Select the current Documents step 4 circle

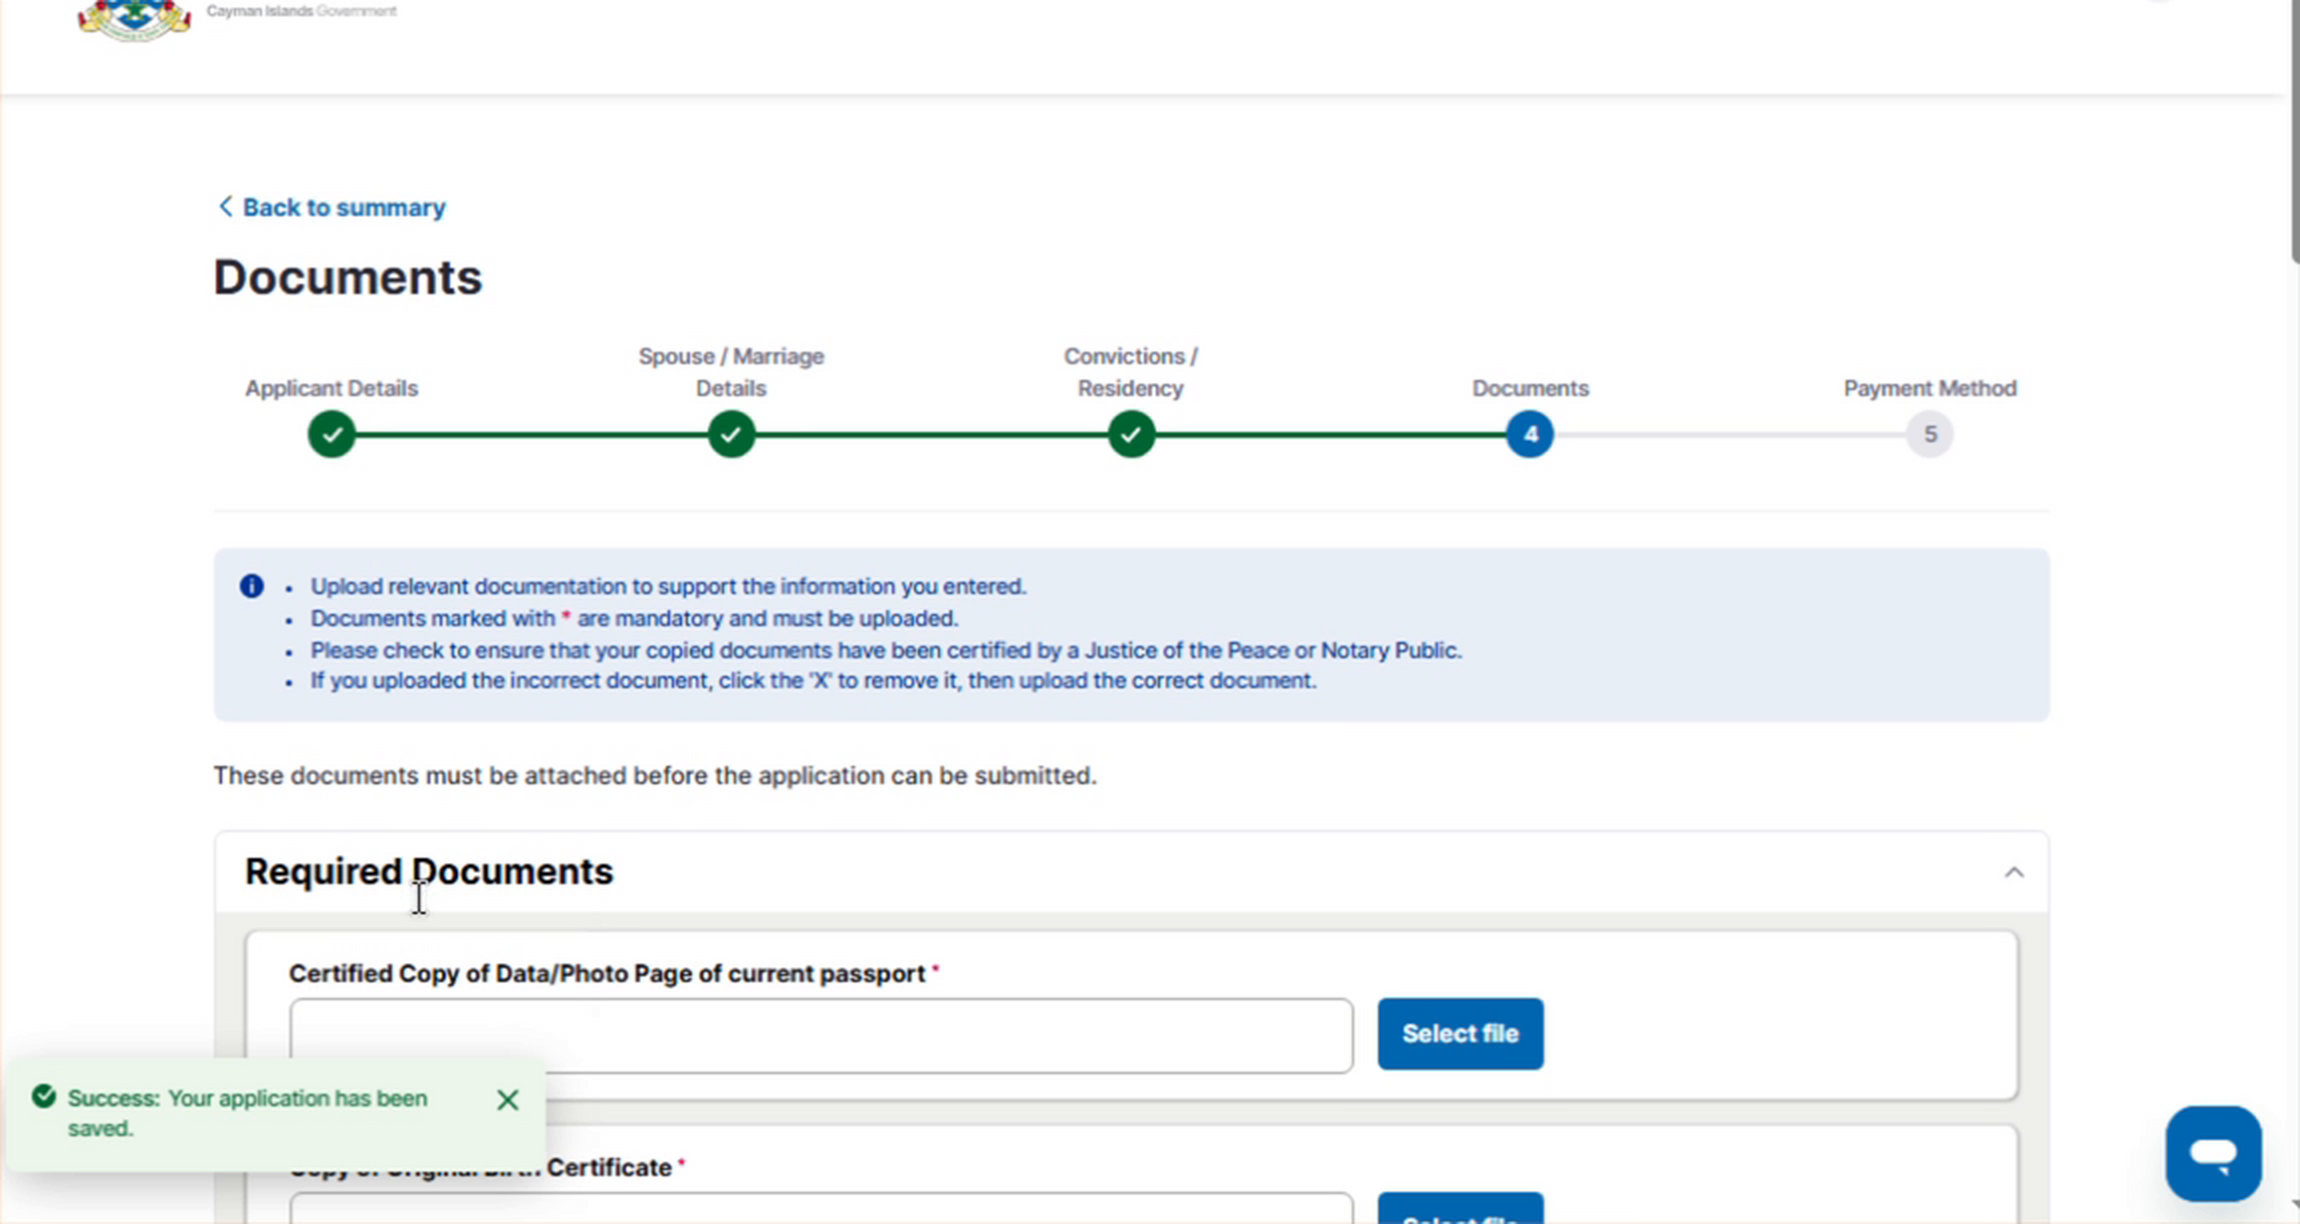[x=1530, y=434]
